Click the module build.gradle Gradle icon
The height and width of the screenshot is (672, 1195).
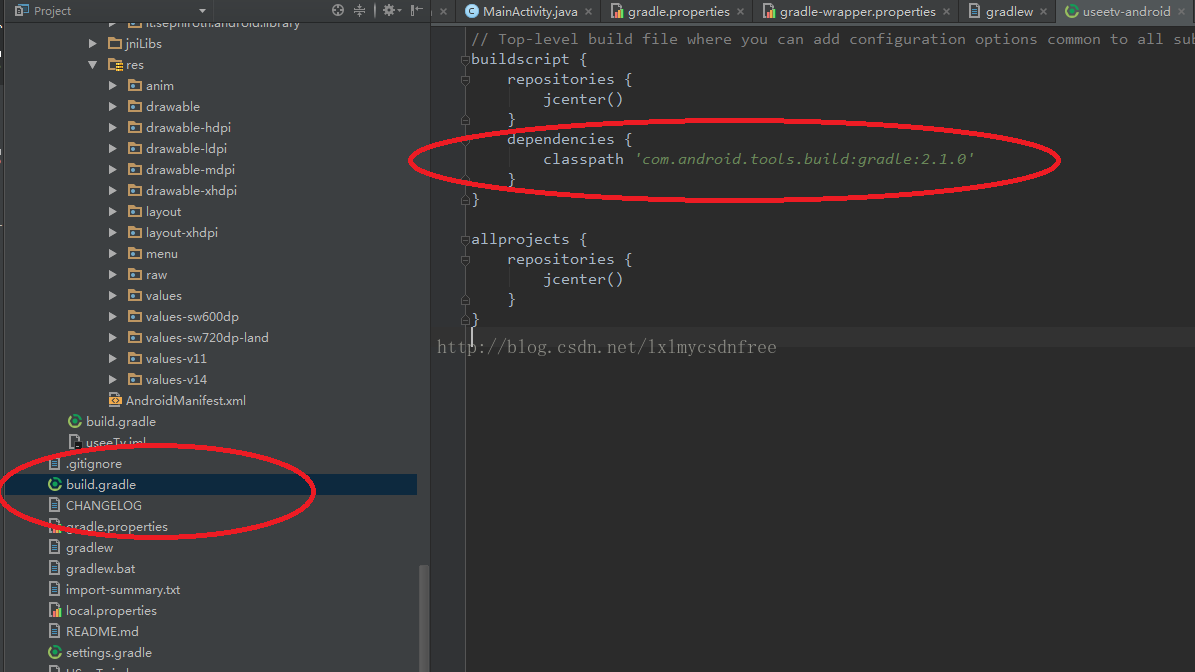click(x=75, y=421)
